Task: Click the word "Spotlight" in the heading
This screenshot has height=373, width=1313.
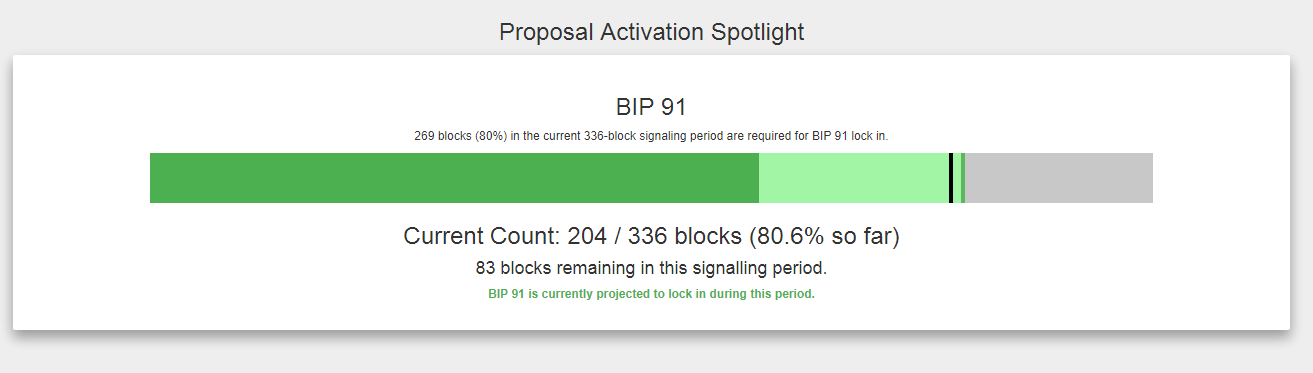Action: point(757,32)
